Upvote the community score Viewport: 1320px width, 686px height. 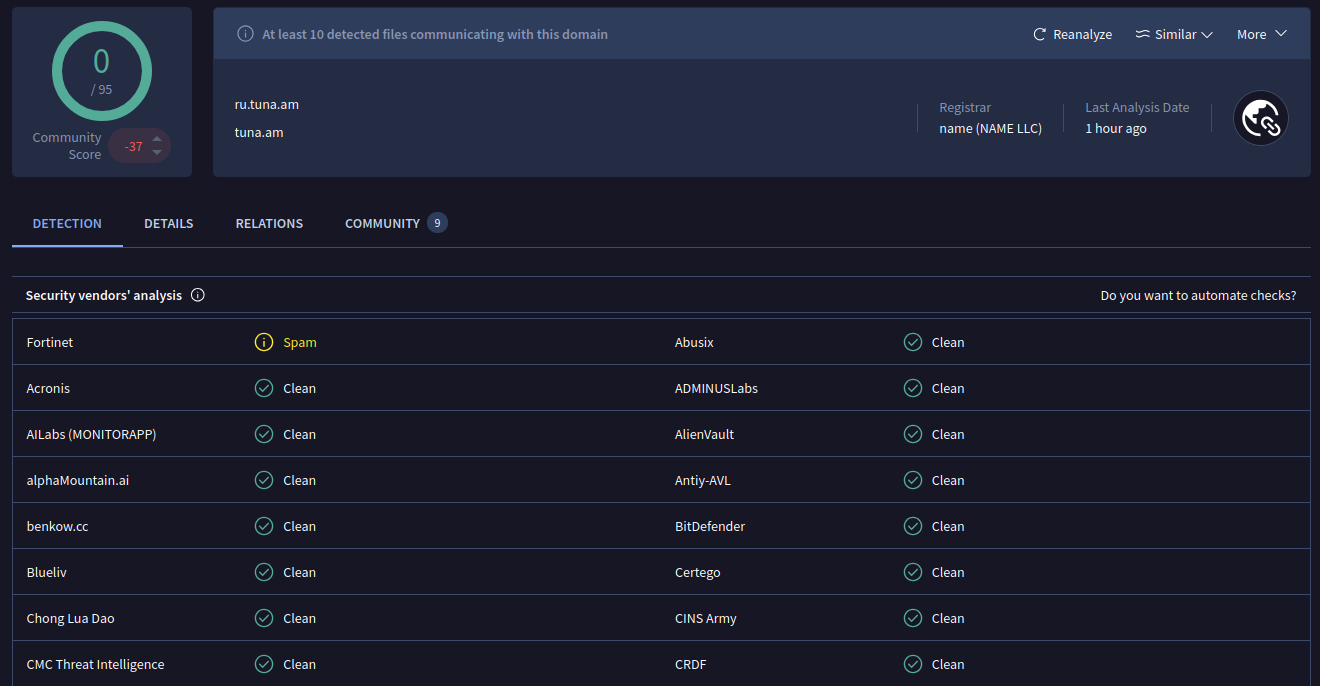point(157,139)
